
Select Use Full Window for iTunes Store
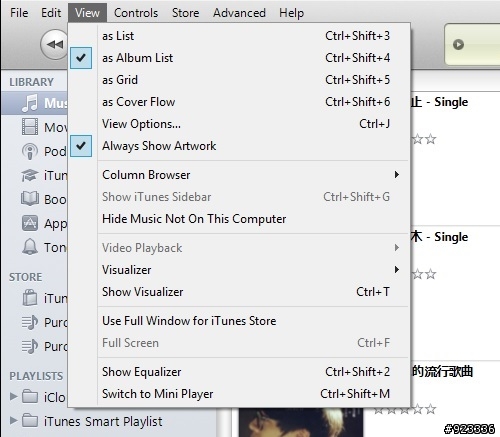click(246, 321)
